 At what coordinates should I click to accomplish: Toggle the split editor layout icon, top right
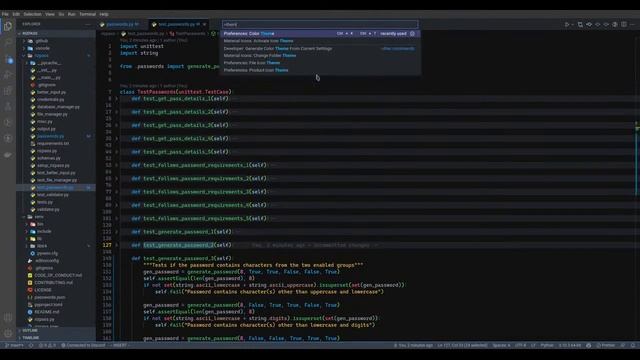tap(624, 24)
